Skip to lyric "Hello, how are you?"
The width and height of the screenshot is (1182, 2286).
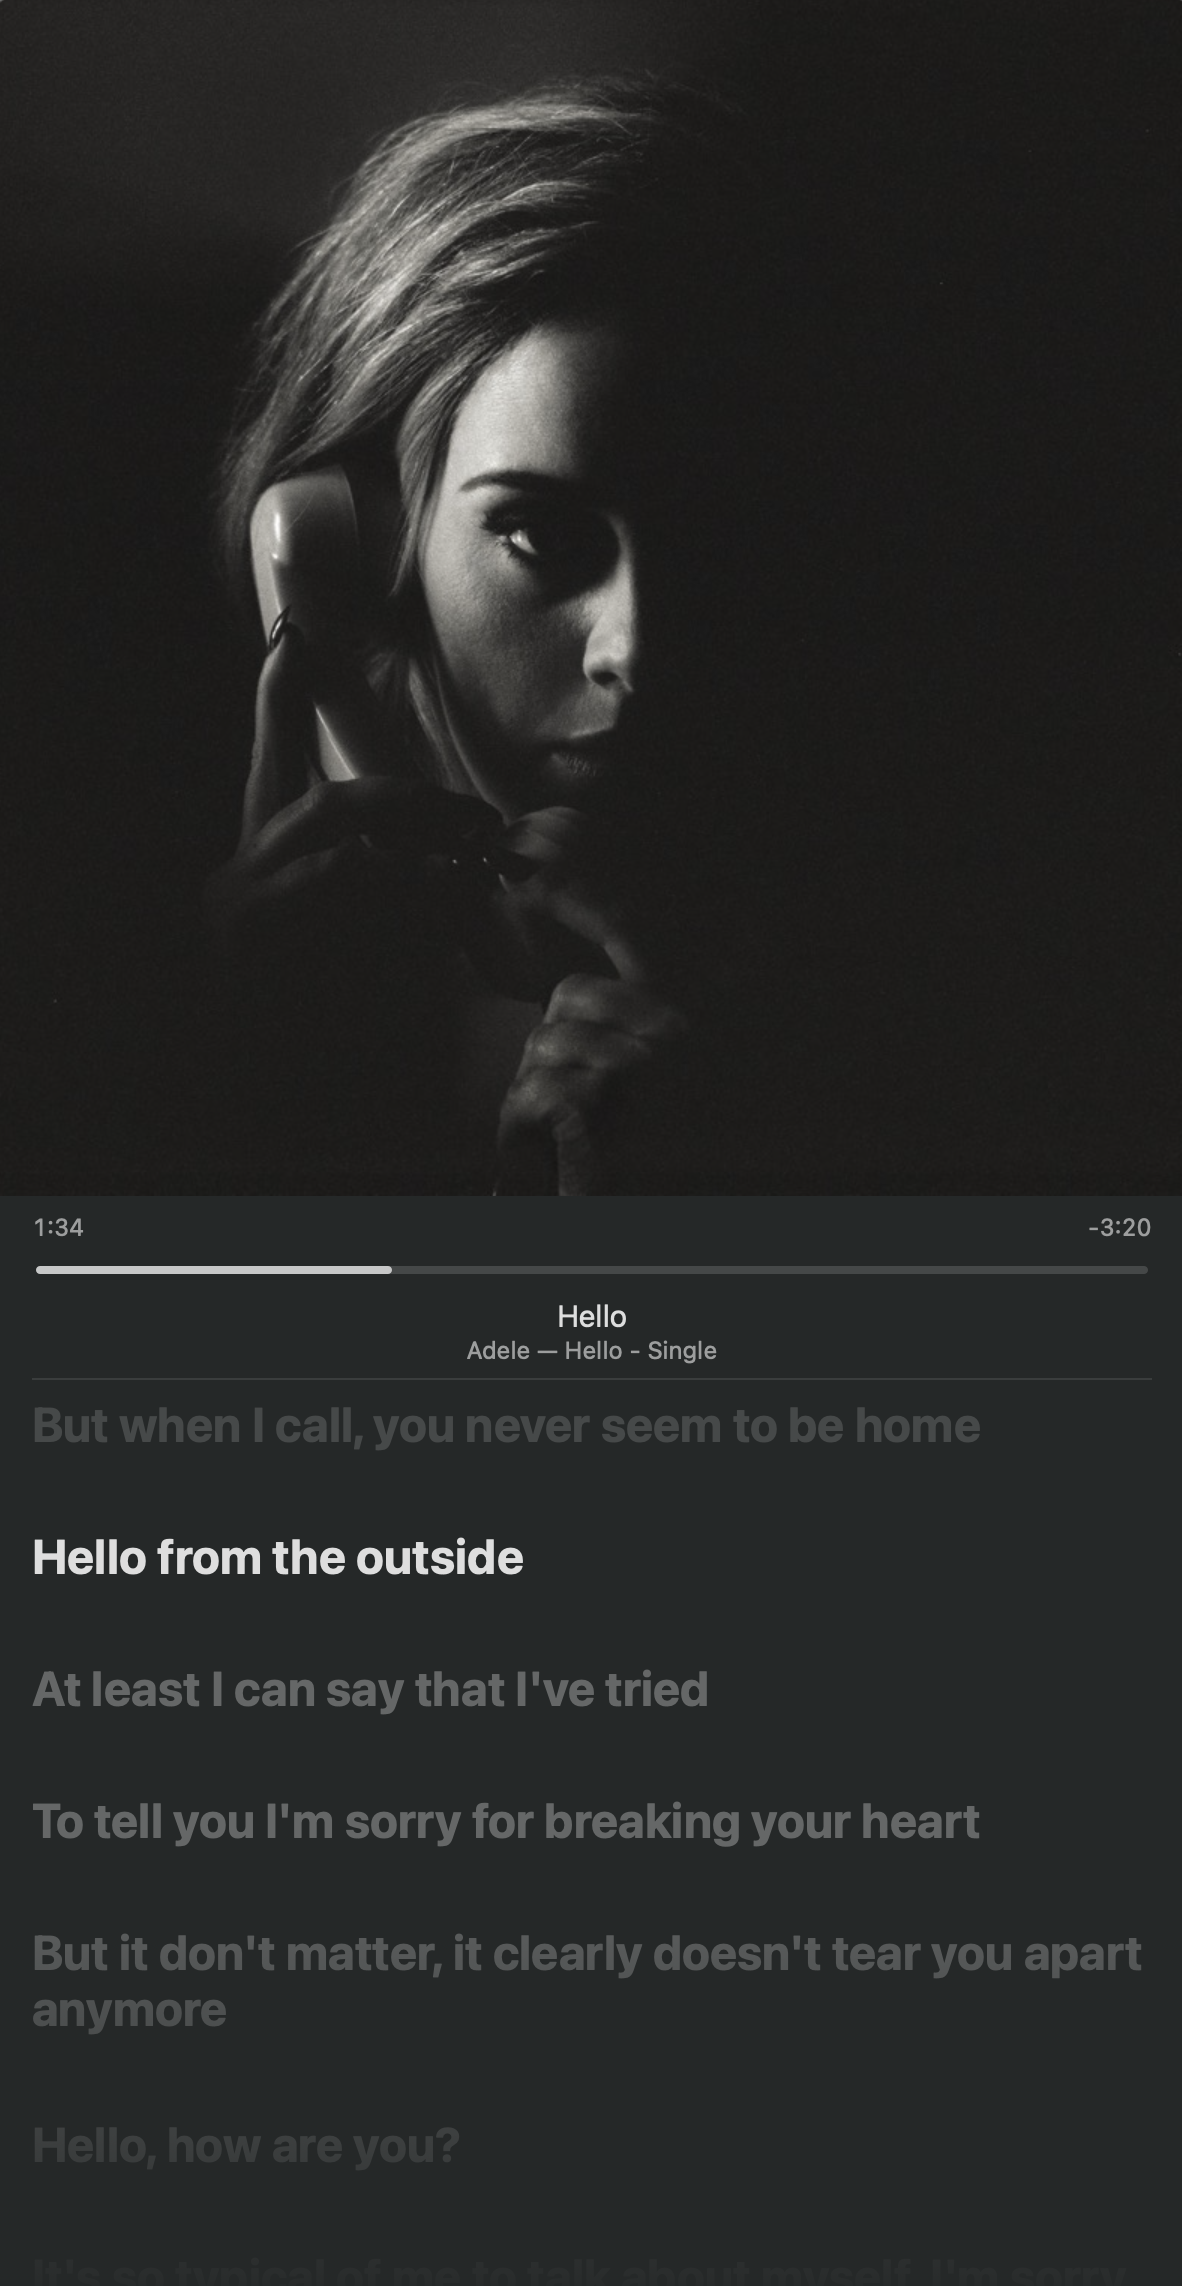(x=246, y=2145)
